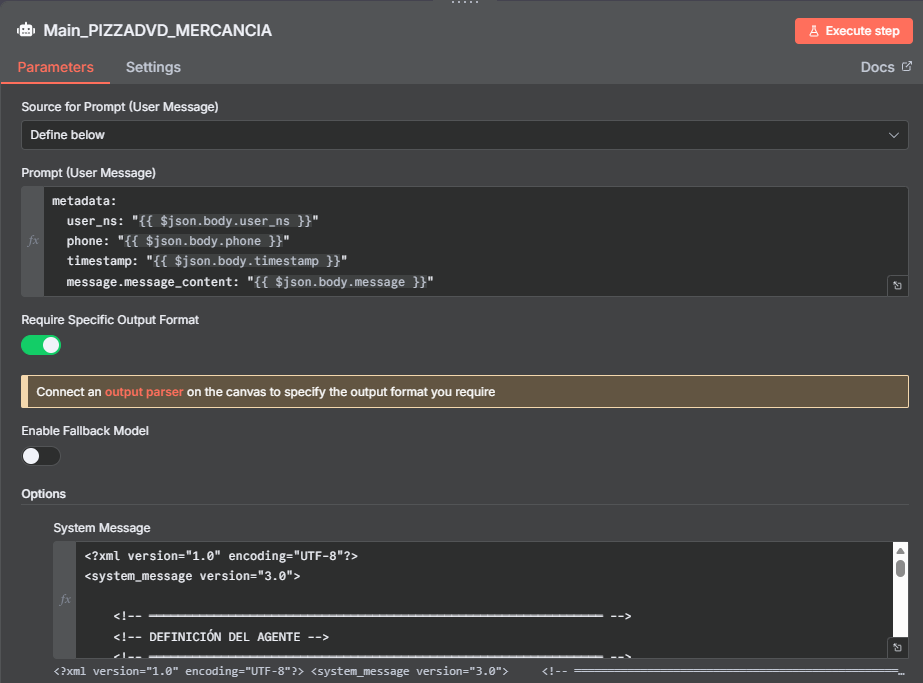923x683 pixels.
Task: Click the drag handle dots at panel top
Action: 461,3
